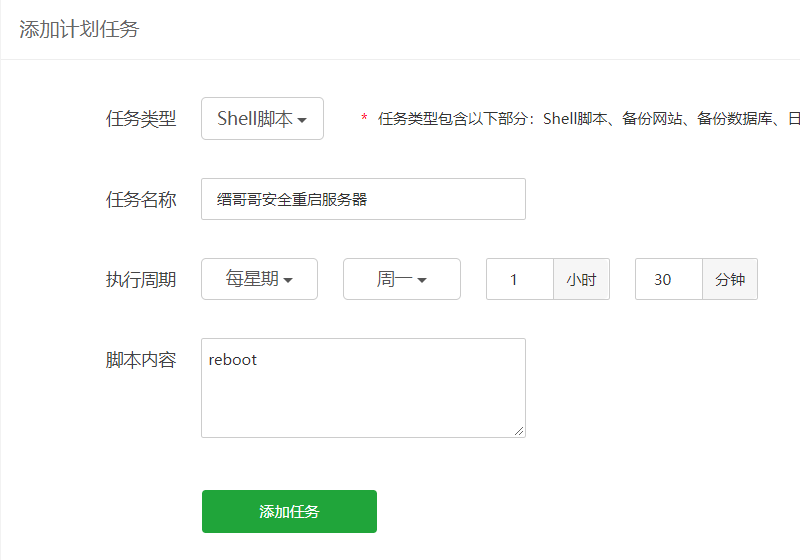Click the caret arrow beside 每星期
800x560 pixels.
tap(288, 281)
